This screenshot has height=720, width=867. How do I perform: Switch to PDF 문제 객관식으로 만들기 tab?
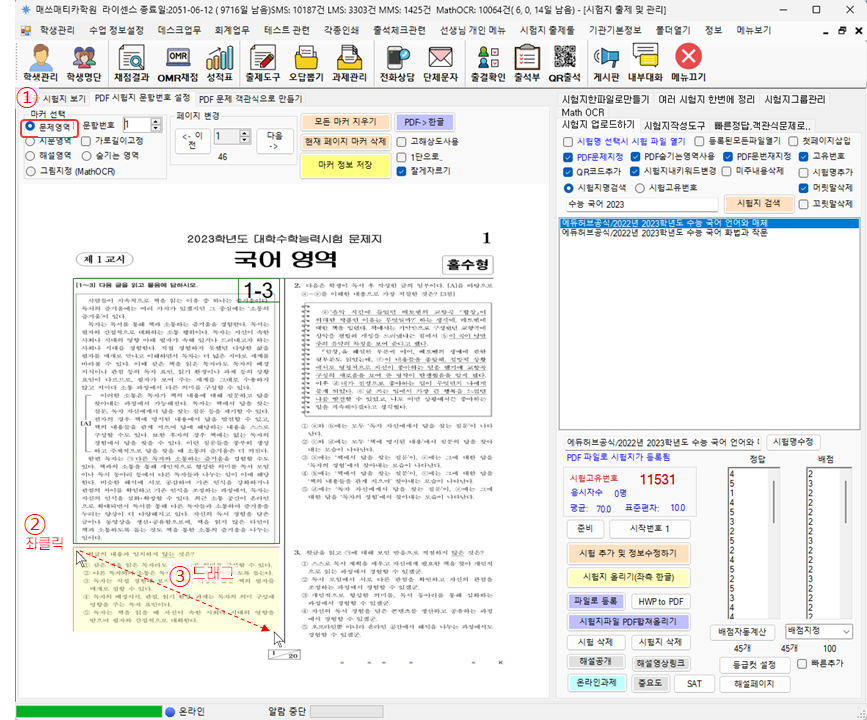pos(249,99)
